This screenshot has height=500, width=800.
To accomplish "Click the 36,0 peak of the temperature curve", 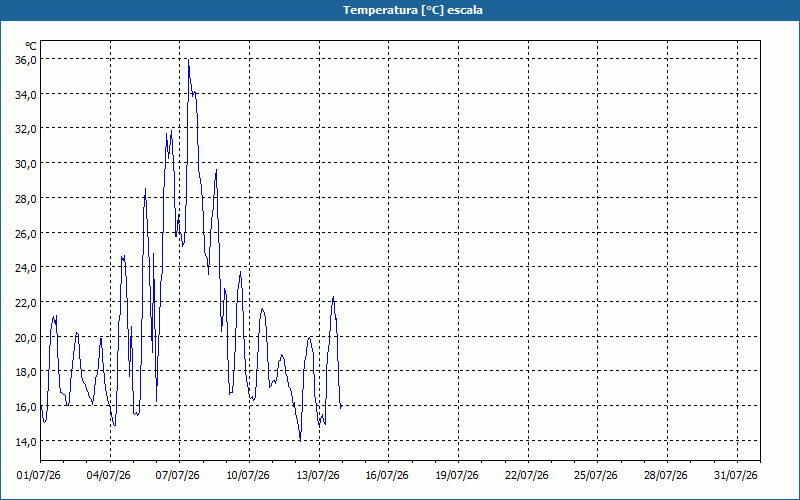I will tap(188, 60).
